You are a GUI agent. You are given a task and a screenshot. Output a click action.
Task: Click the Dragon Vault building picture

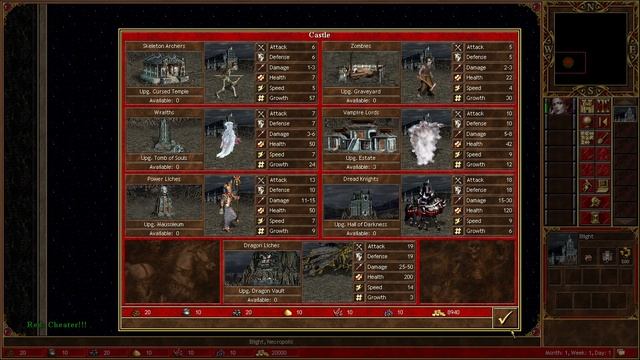(x=262, y=268)
